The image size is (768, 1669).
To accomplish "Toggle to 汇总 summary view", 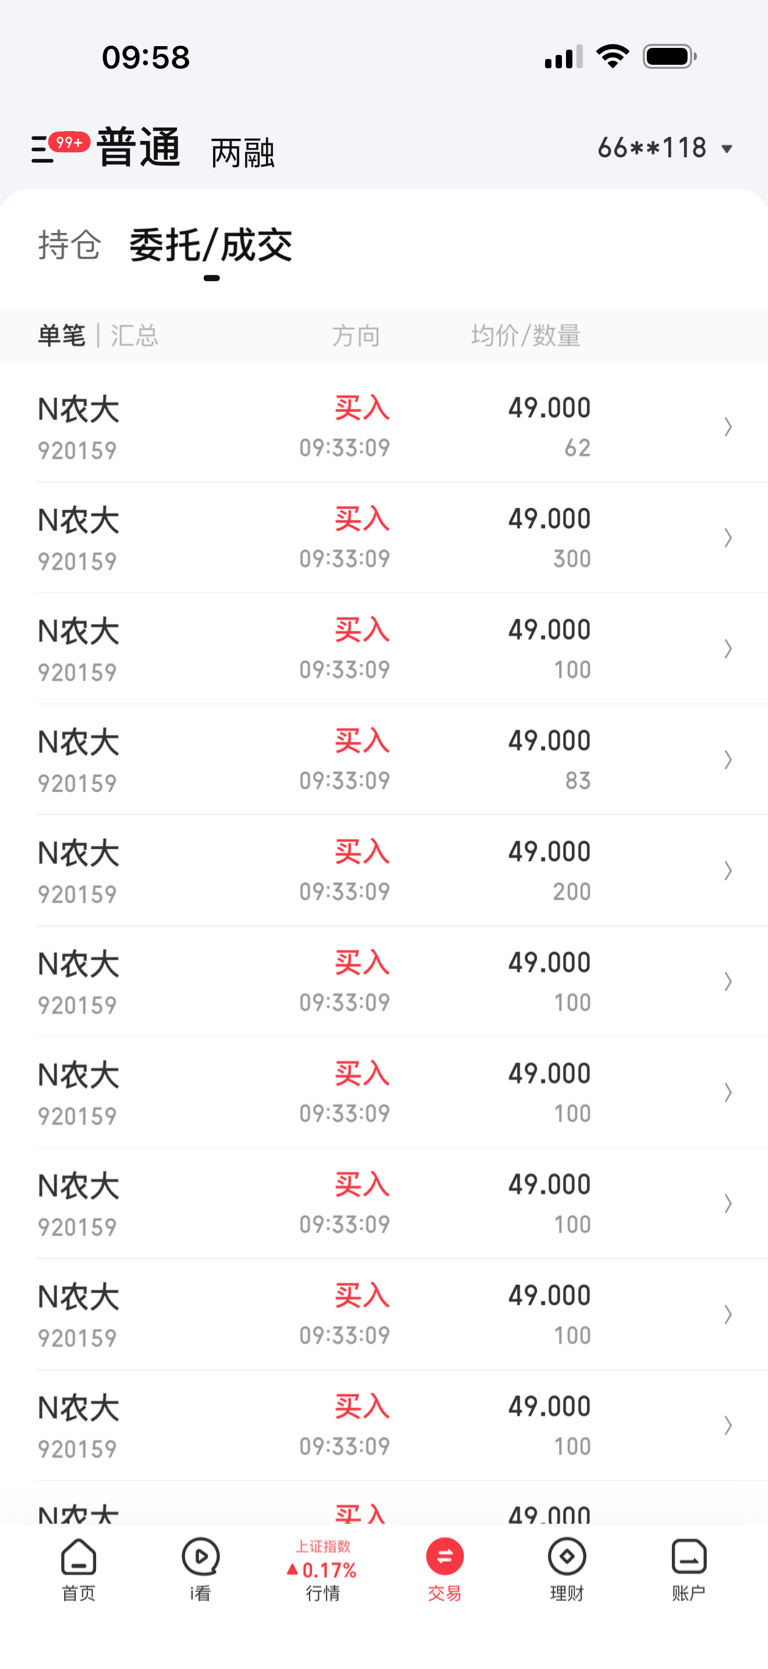I will pyautogui.click(x=134, y=336).
